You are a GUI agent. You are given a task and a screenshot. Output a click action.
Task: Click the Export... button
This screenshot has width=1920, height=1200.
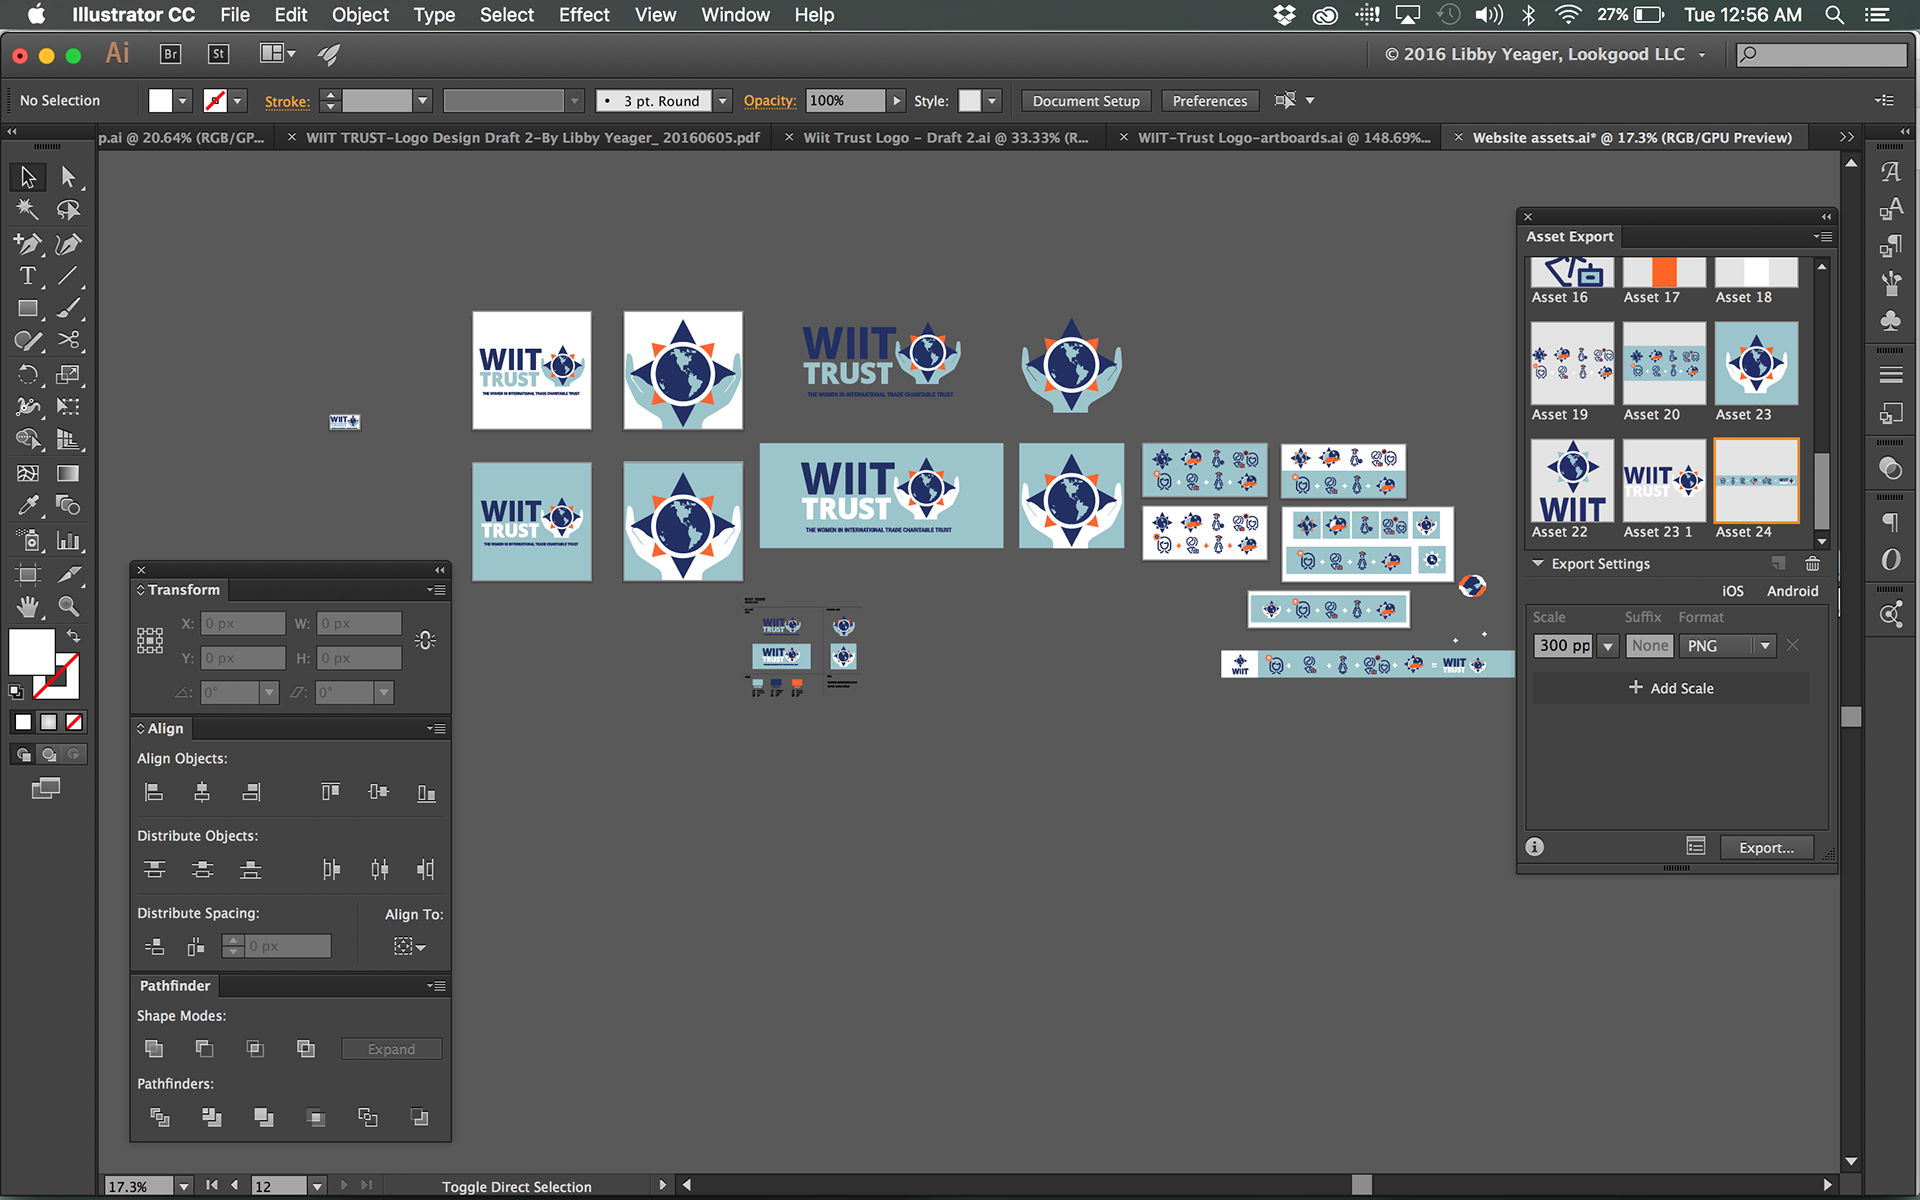coord(1765,847)
